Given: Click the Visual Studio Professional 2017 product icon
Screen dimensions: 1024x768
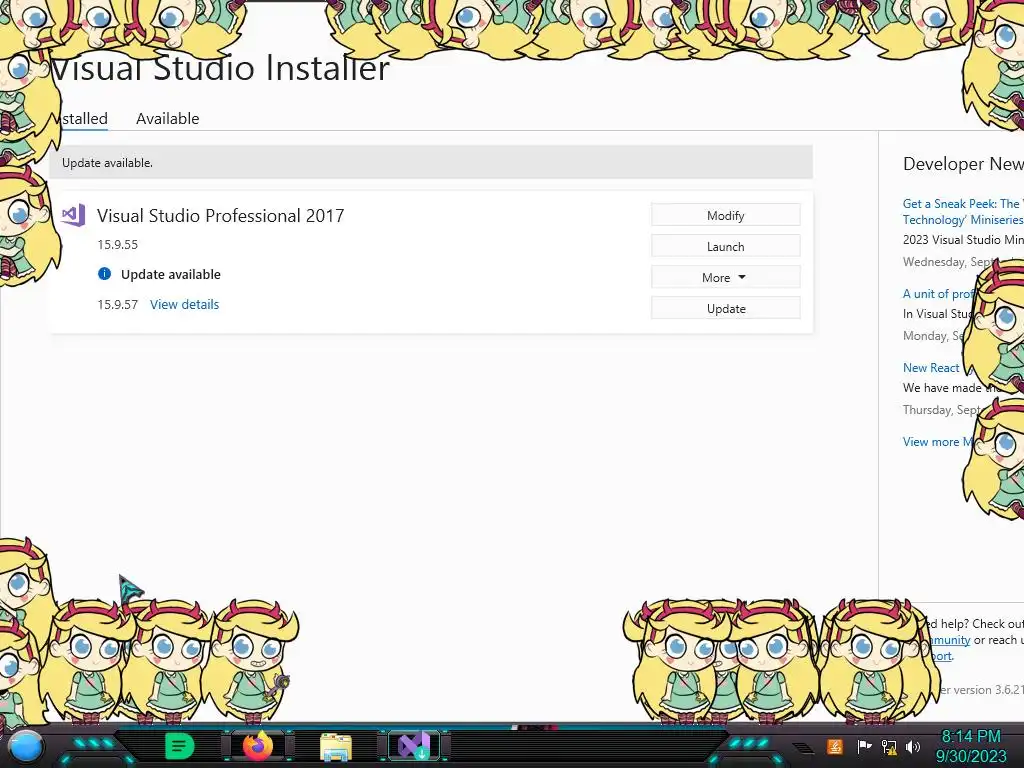Looking at the screenshot, I should [73, 215].
